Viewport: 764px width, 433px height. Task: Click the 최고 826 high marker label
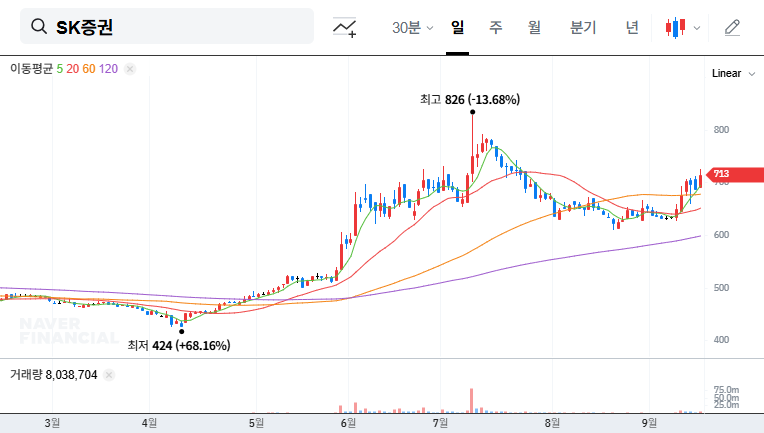coord(470,99)
